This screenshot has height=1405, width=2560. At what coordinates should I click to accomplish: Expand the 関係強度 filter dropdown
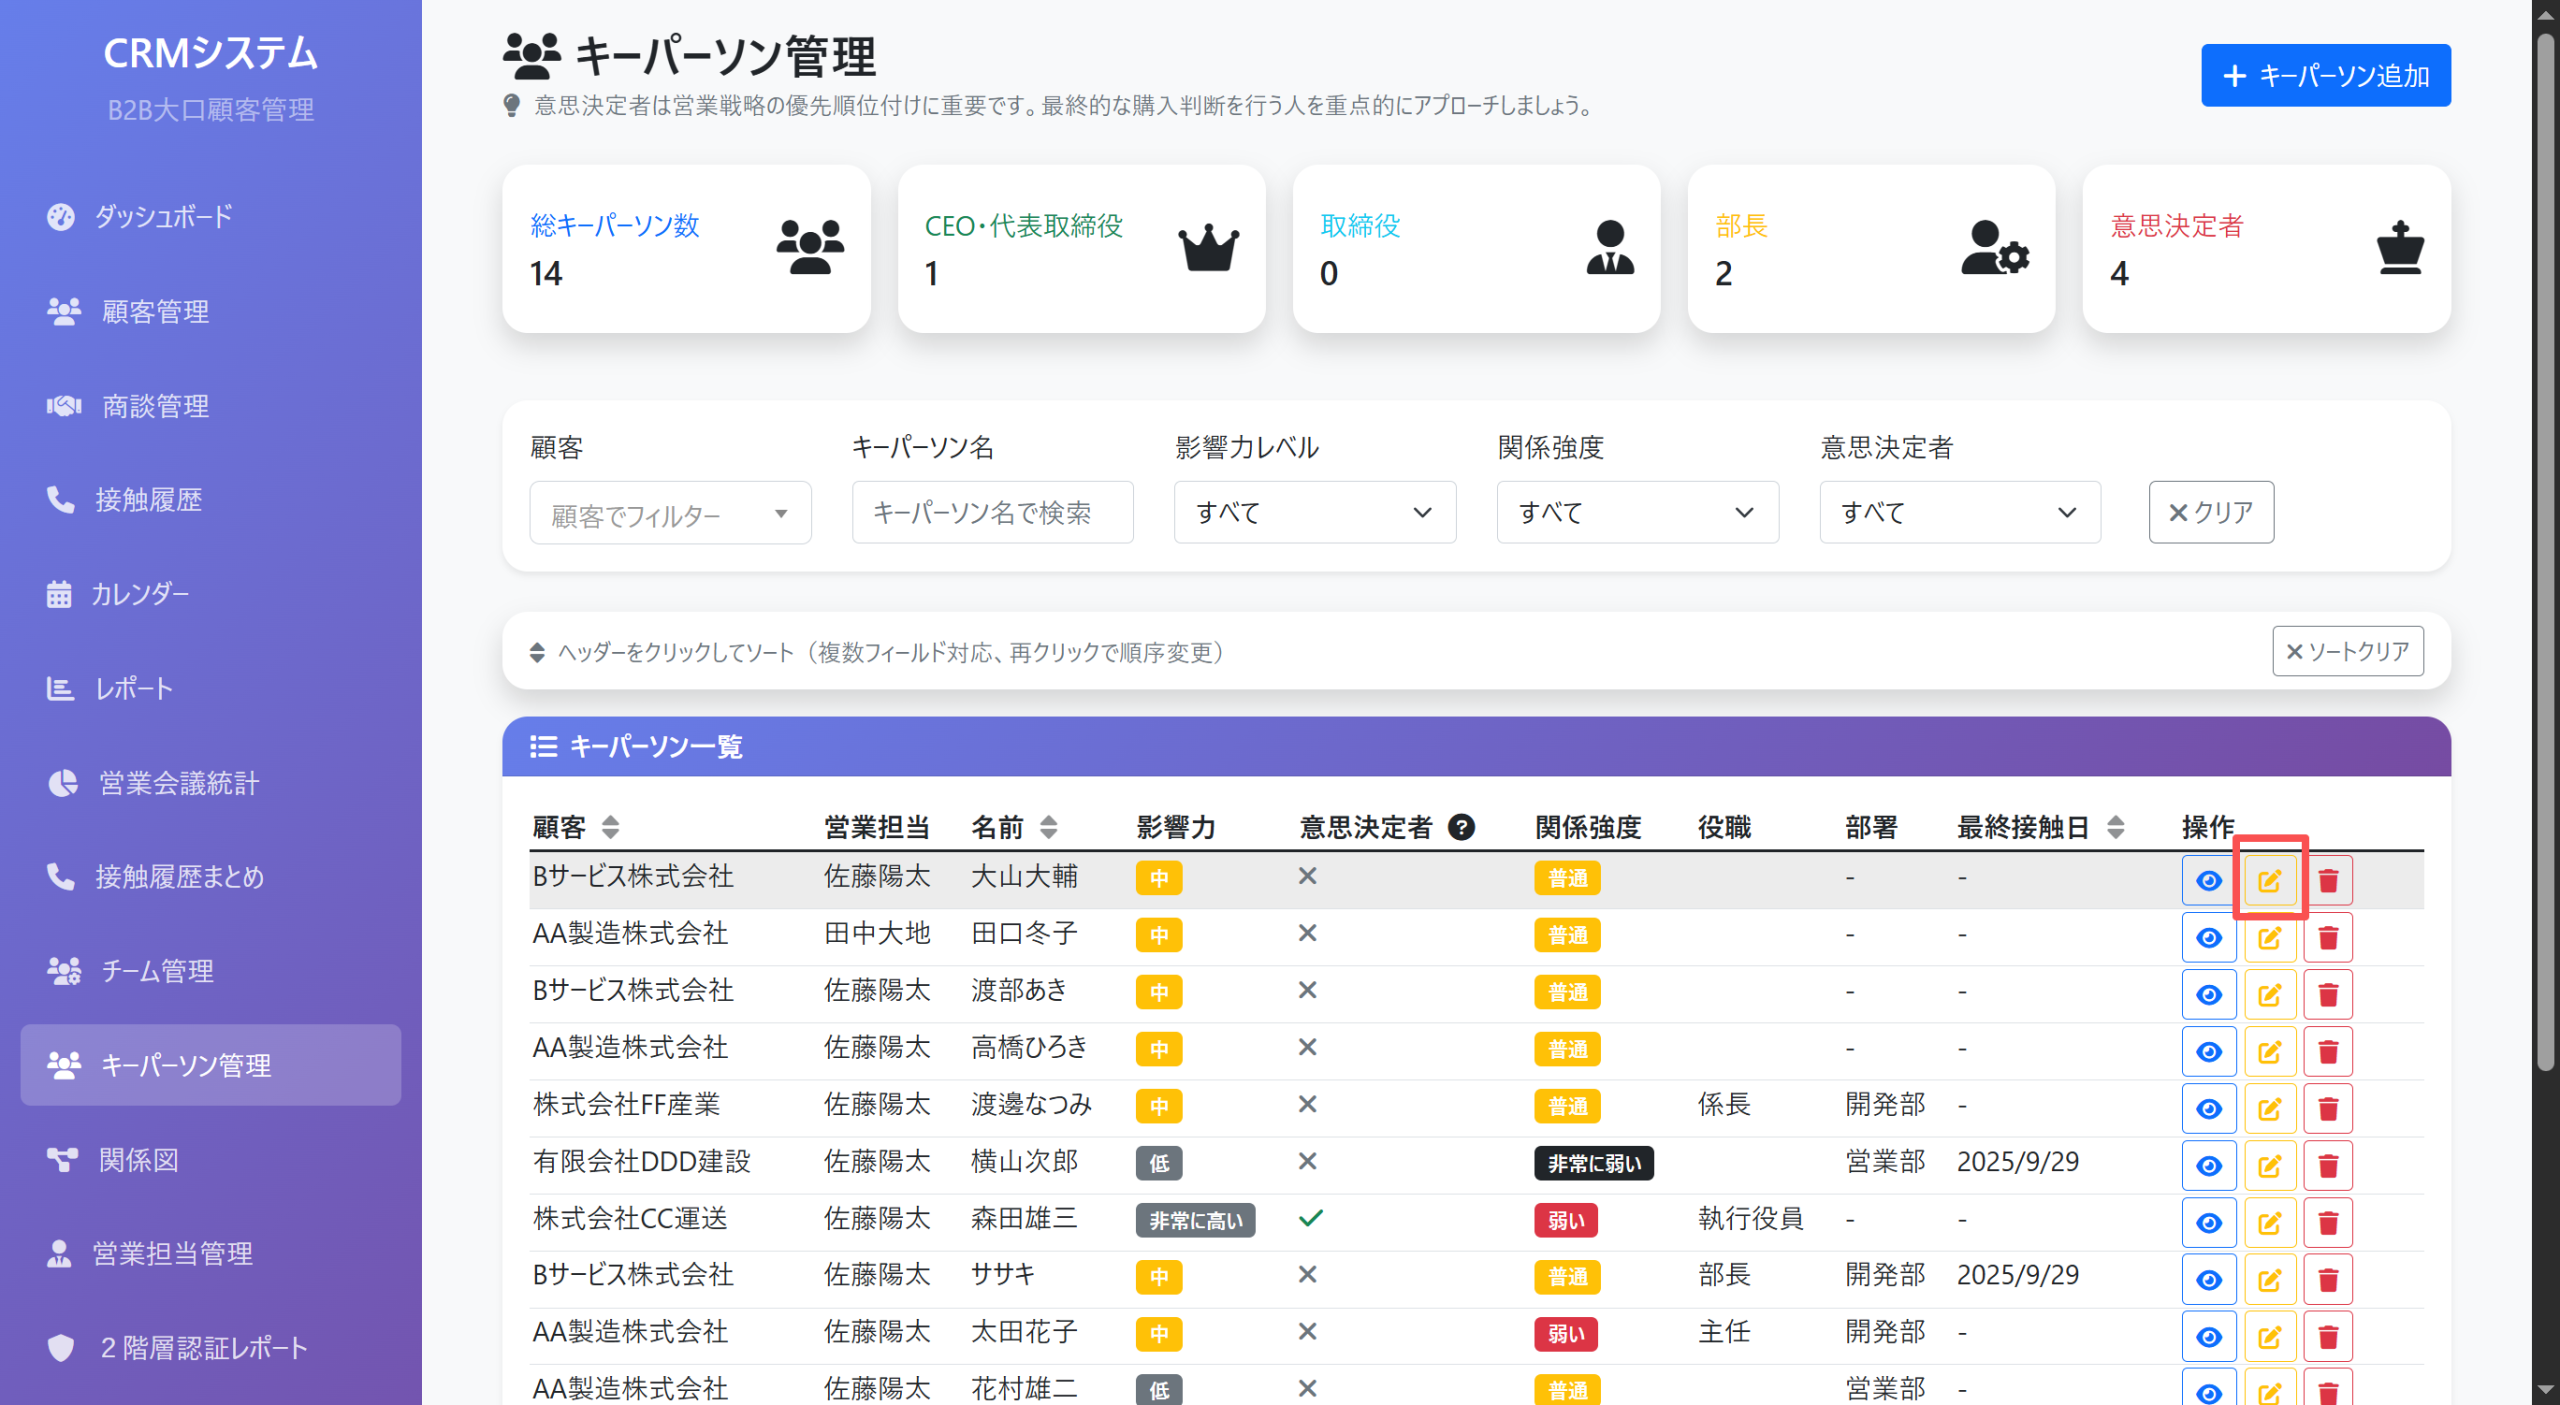click(1637, 512)
